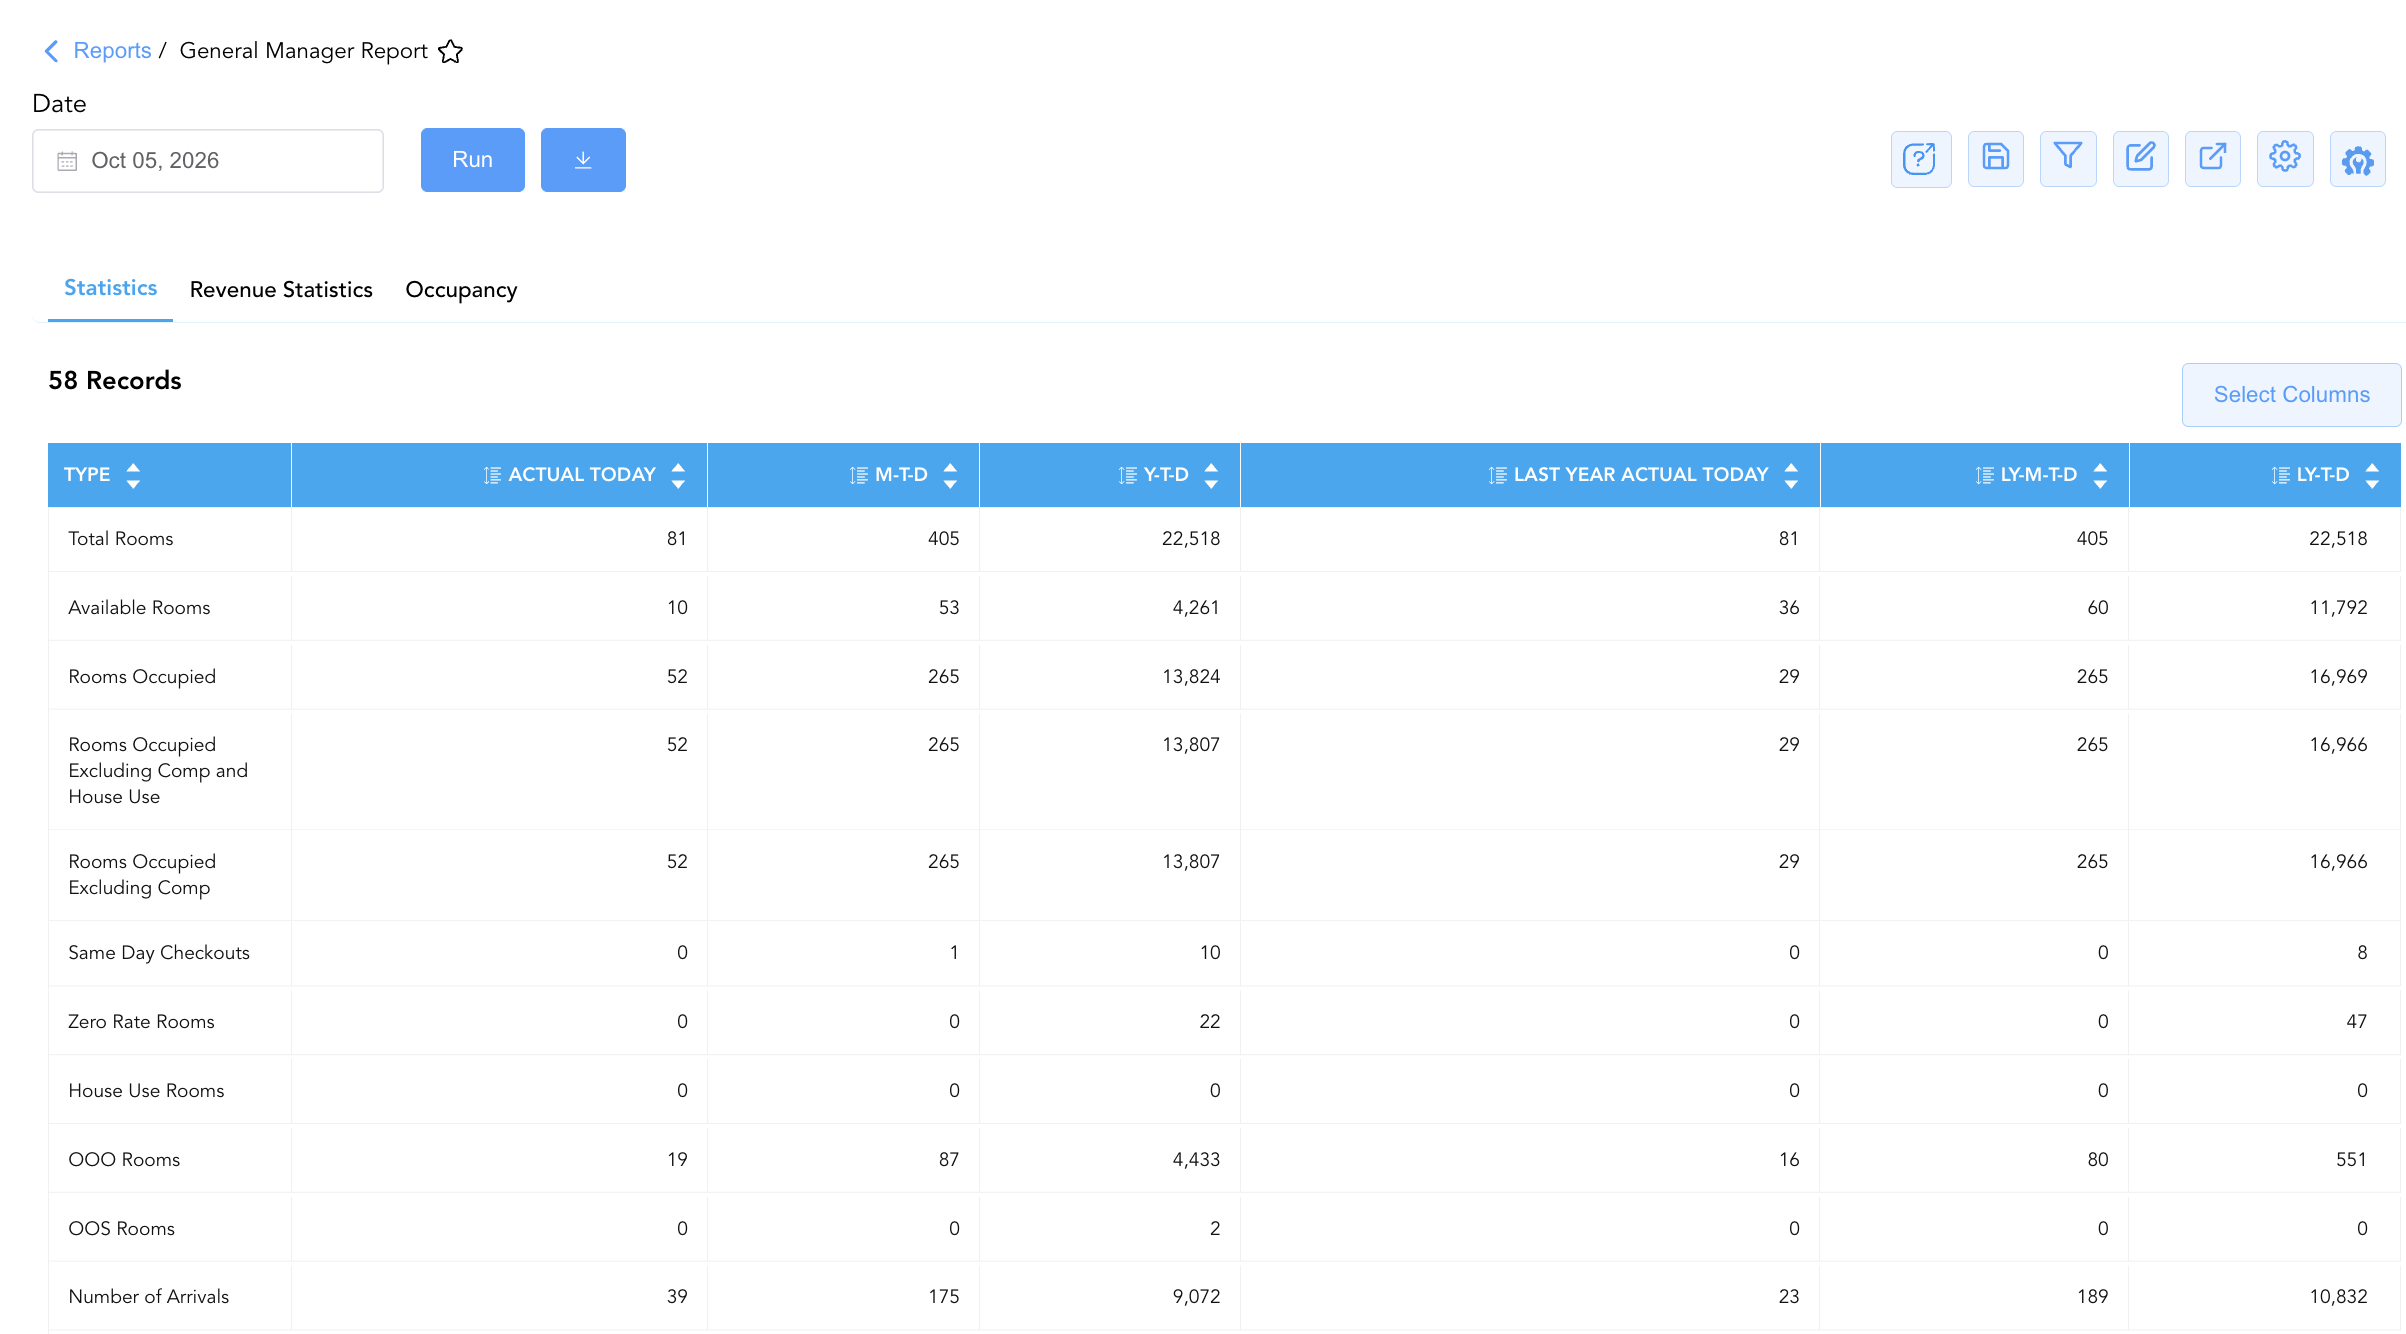Sort by Y-T-D column arrows
Image resolution: width=2406 pixels, height=1334 pixels.
[1211, 475]
